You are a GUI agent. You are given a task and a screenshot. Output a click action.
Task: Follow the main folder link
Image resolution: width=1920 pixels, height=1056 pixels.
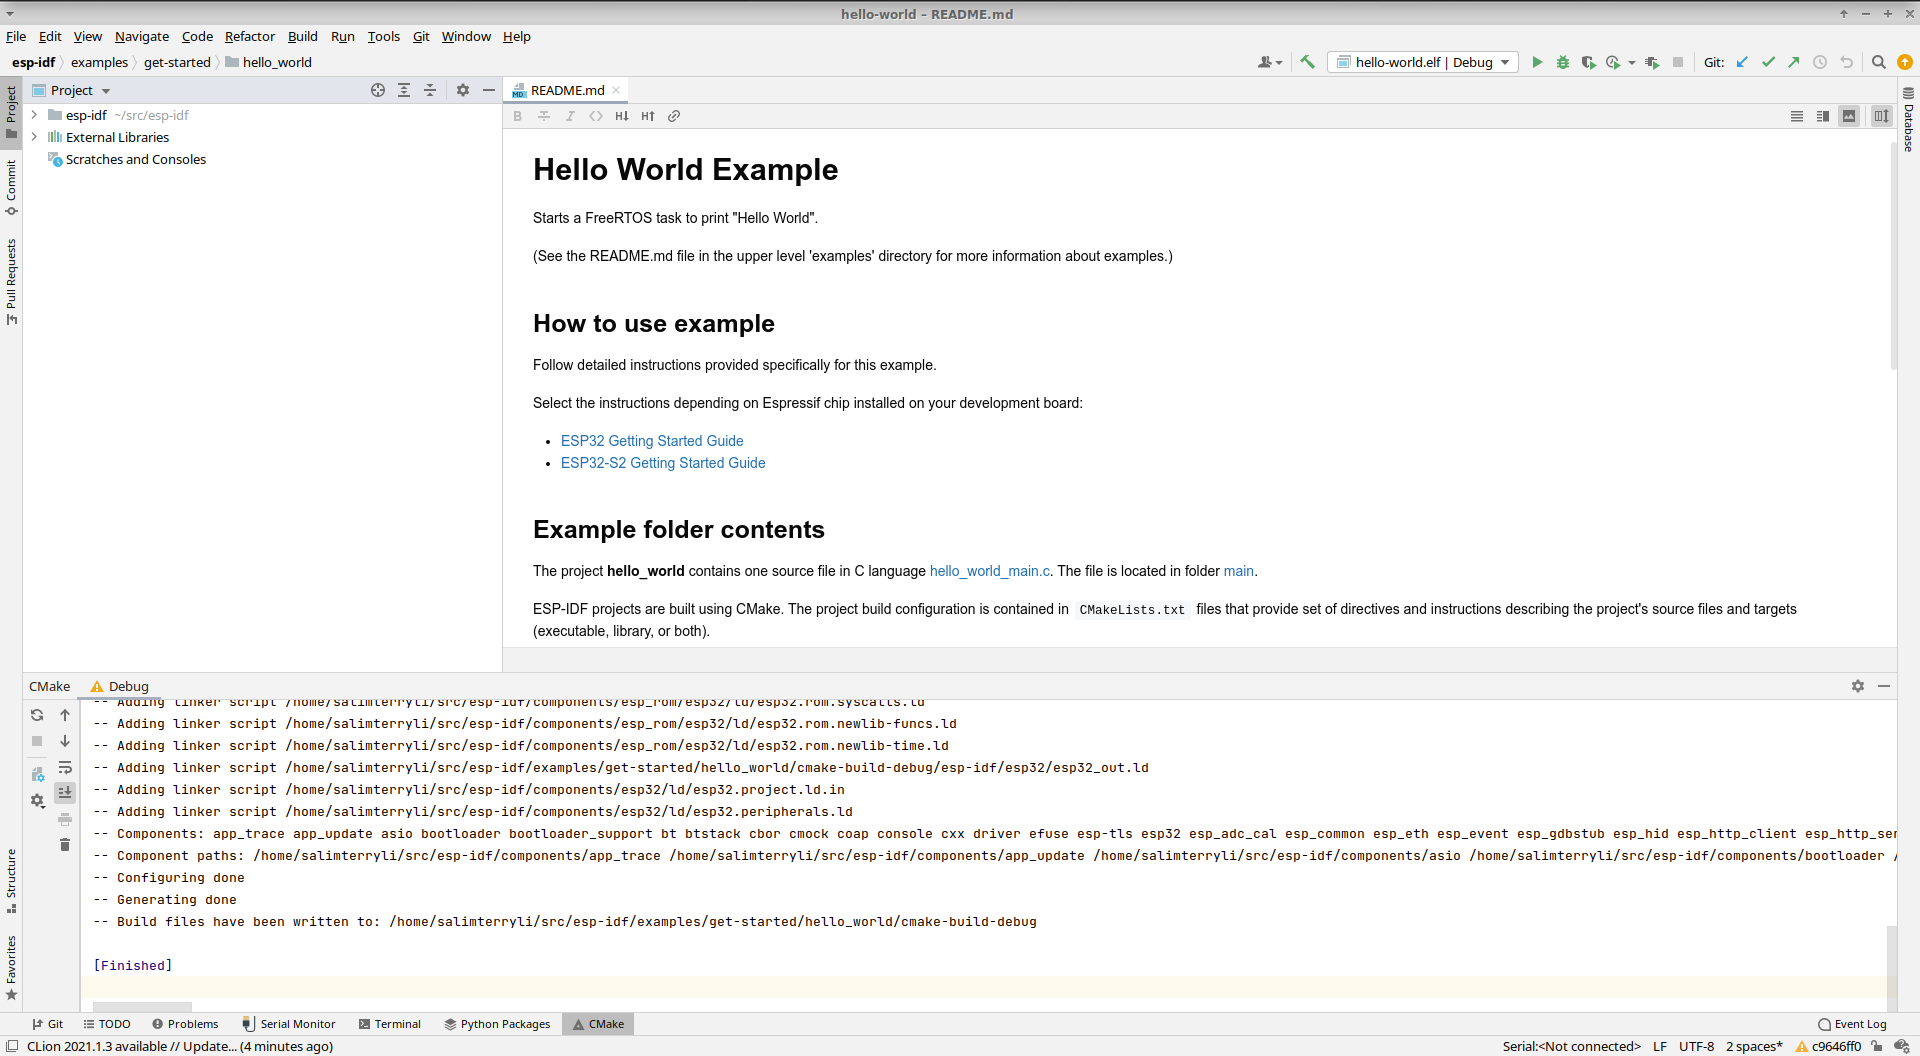click(x=1238, y=571)
